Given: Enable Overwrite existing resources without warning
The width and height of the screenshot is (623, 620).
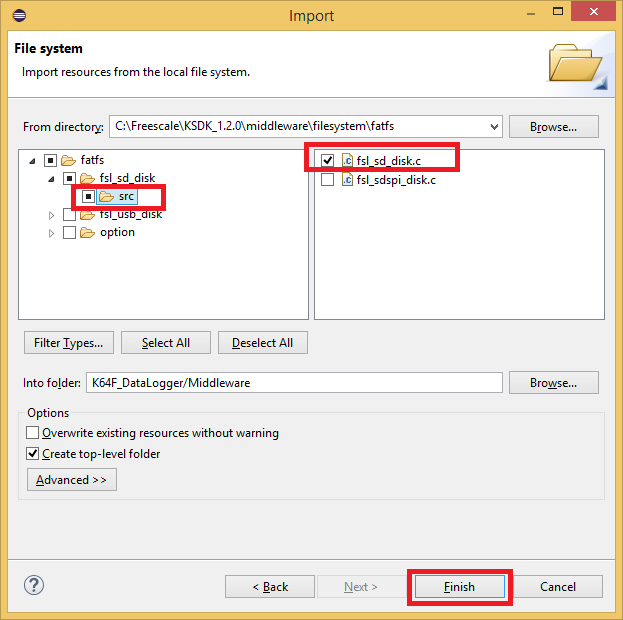Looking at the screenshot, I should coord(33,433).
